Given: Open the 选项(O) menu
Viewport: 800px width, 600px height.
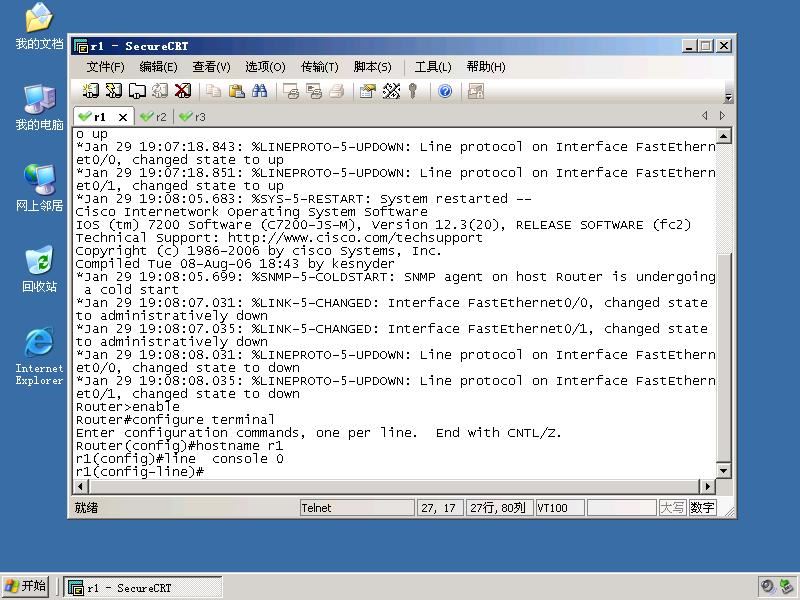Looking at the screenshot, I should point(265,67).
